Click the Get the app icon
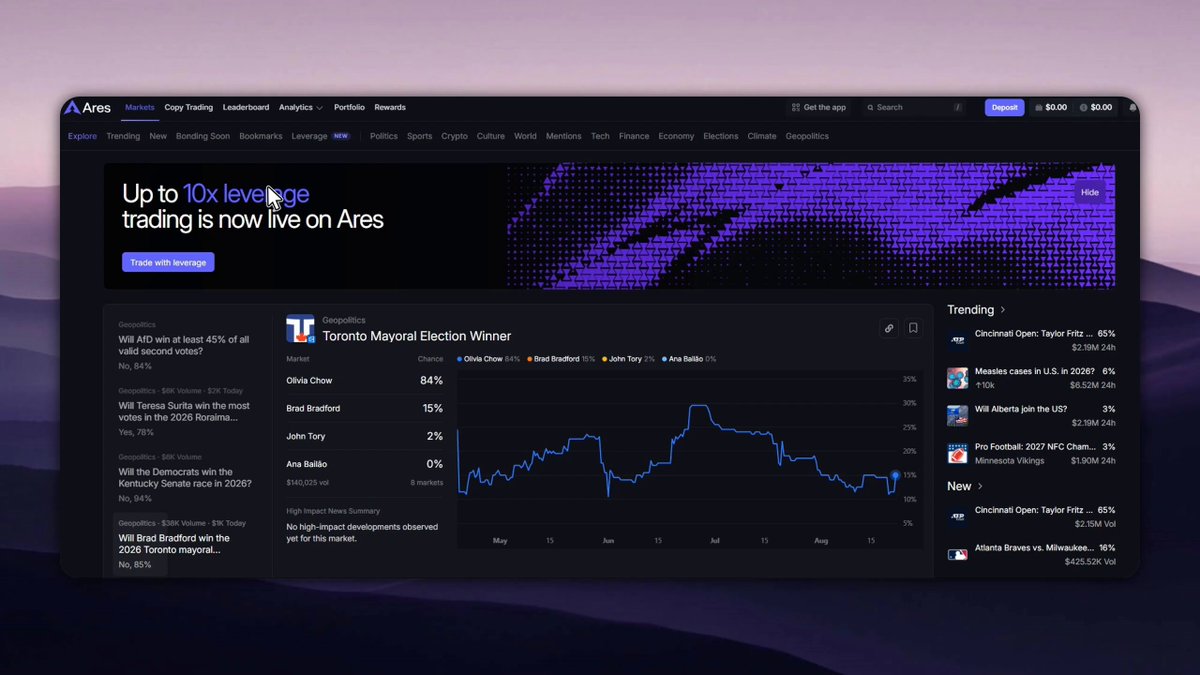The width and height of the screenshot is (1200, 675). tap(795, 108)
